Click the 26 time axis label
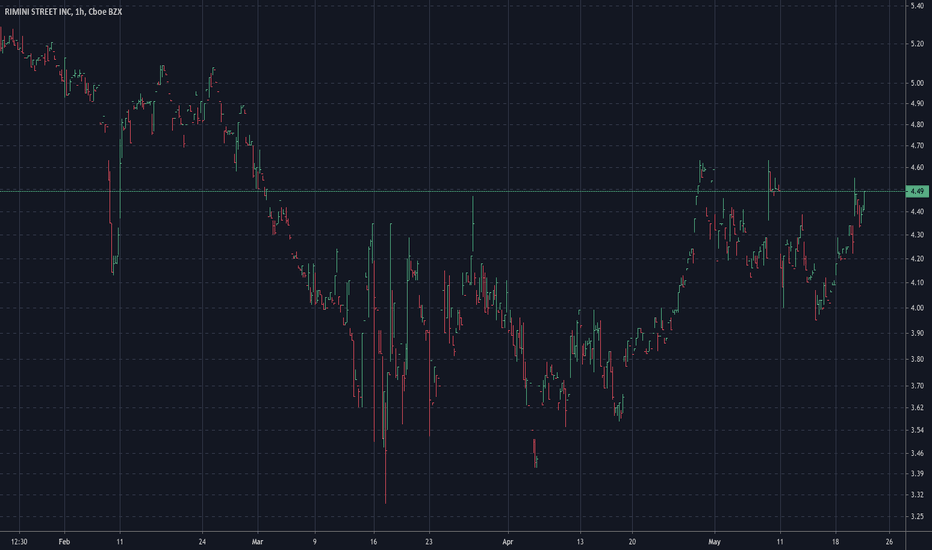Image resolution: width=932 pixels, height=550 pixels. tap(889, 542)
